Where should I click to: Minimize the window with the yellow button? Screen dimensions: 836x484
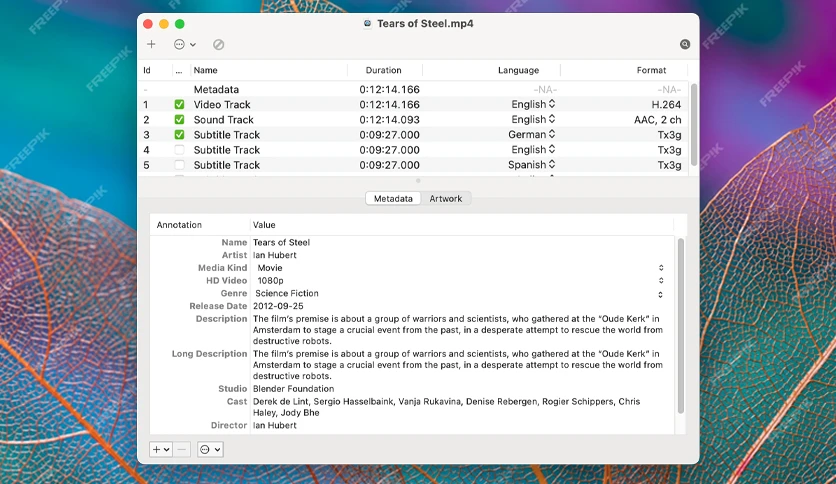pyautogui.click(x=164, y=24)
